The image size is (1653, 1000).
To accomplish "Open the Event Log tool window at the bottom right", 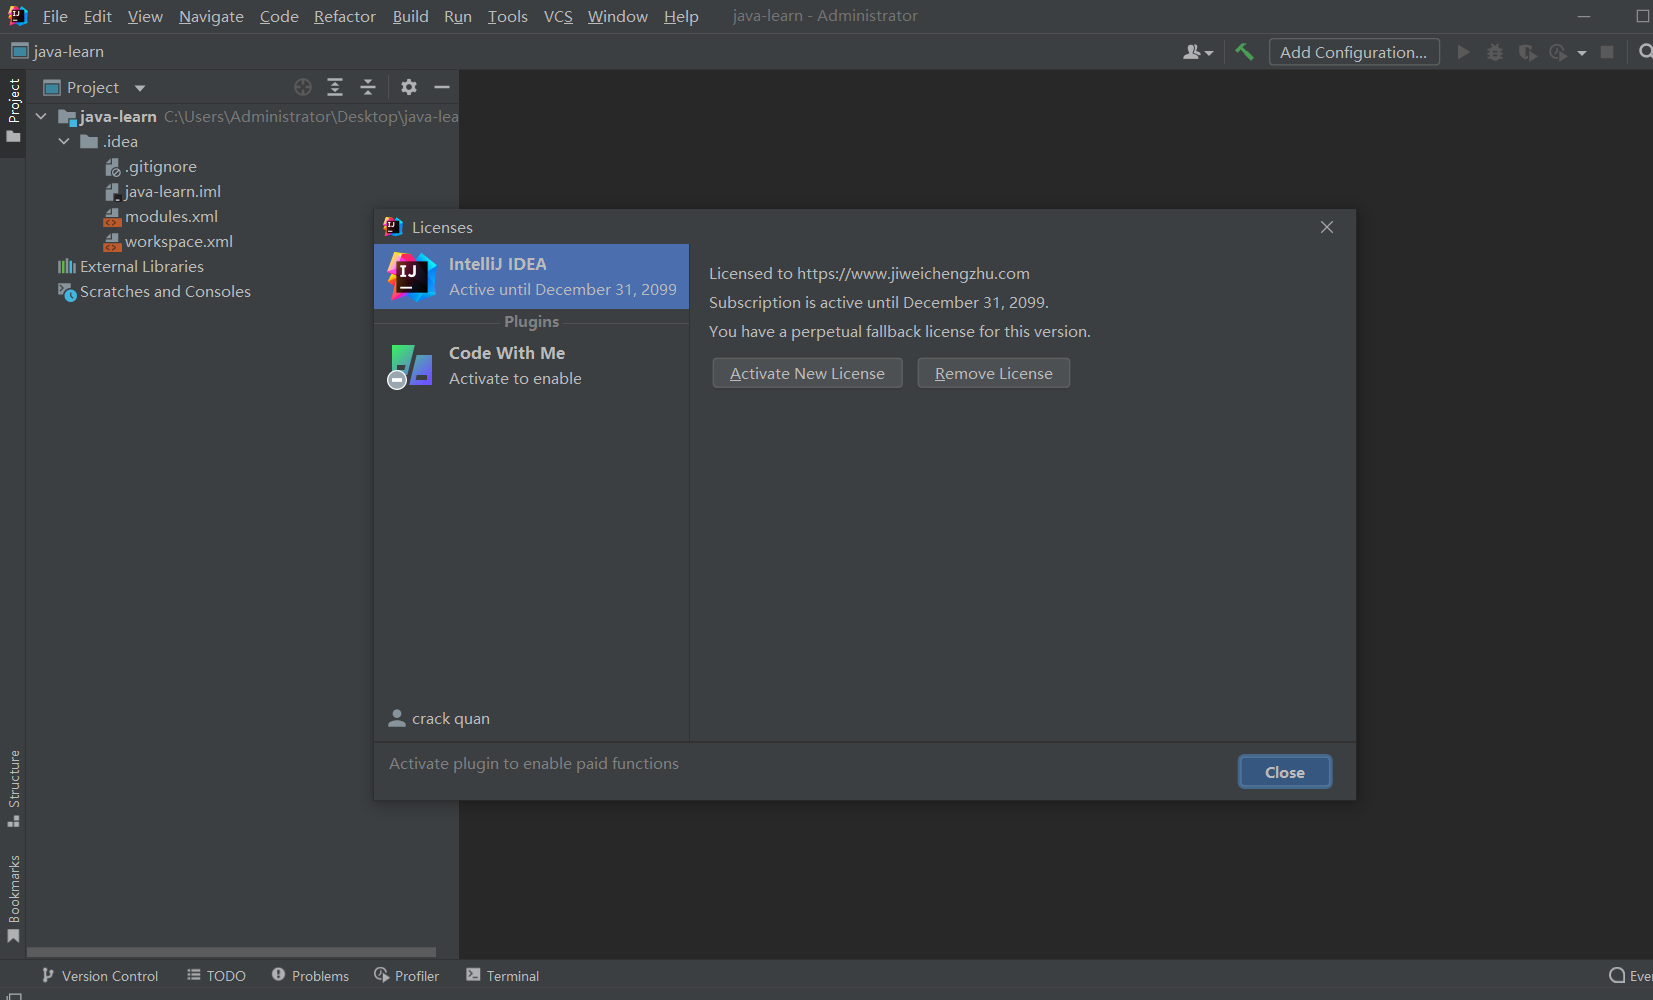I will pos(1630,975).
